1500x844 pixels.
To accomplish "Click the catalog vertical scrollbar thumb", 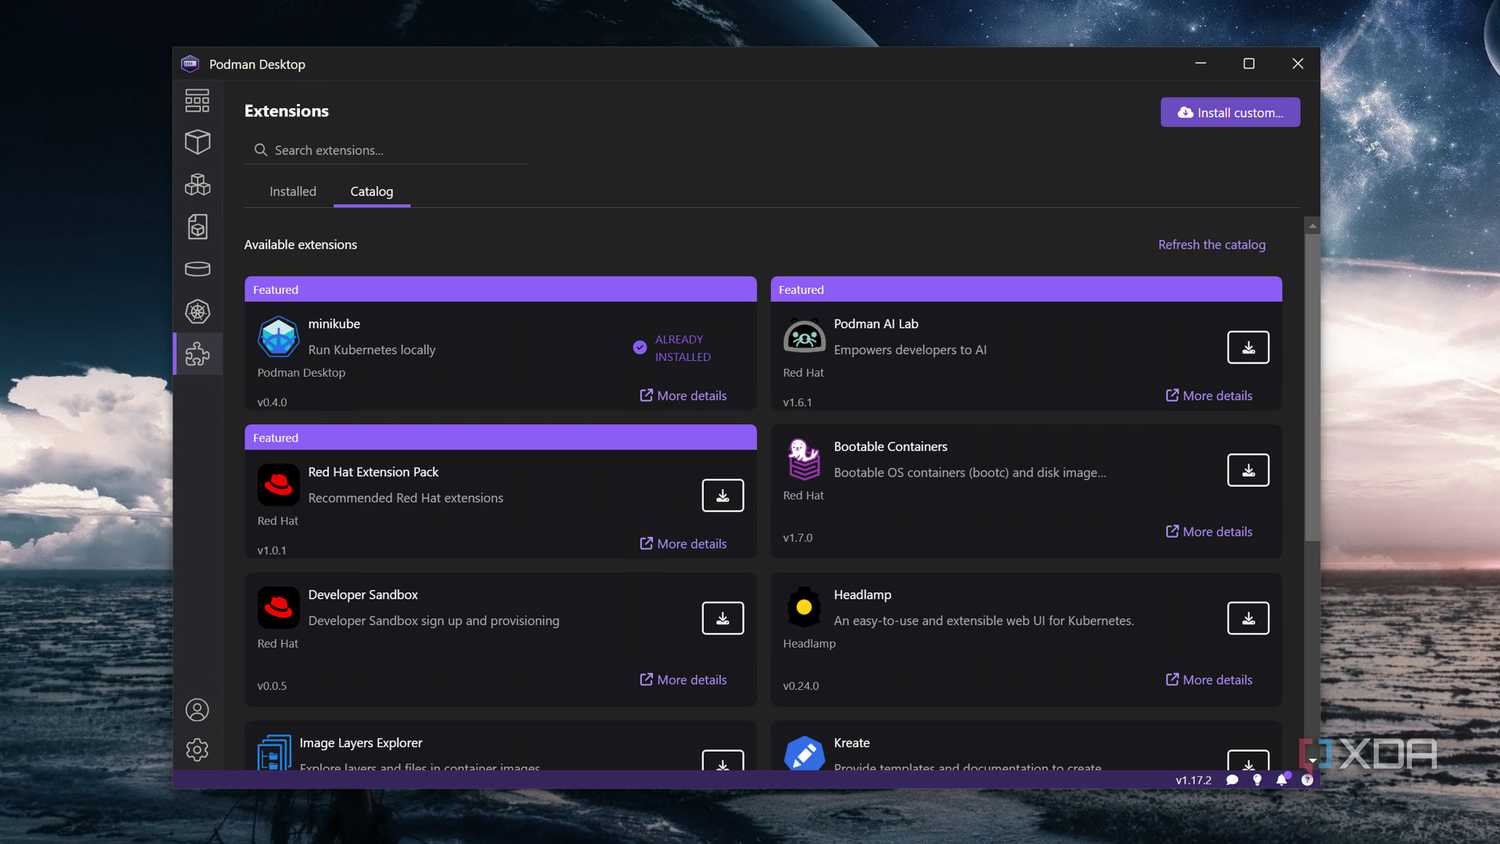I will pyautogui.click(x=1312, y=390).
